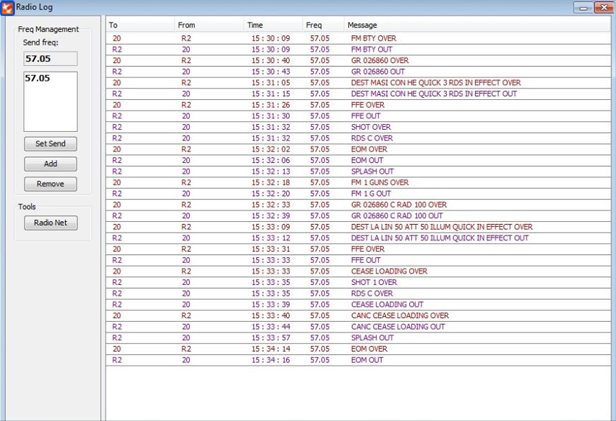Select the FFE OVER row at 15:33:31

coord(358,249)
